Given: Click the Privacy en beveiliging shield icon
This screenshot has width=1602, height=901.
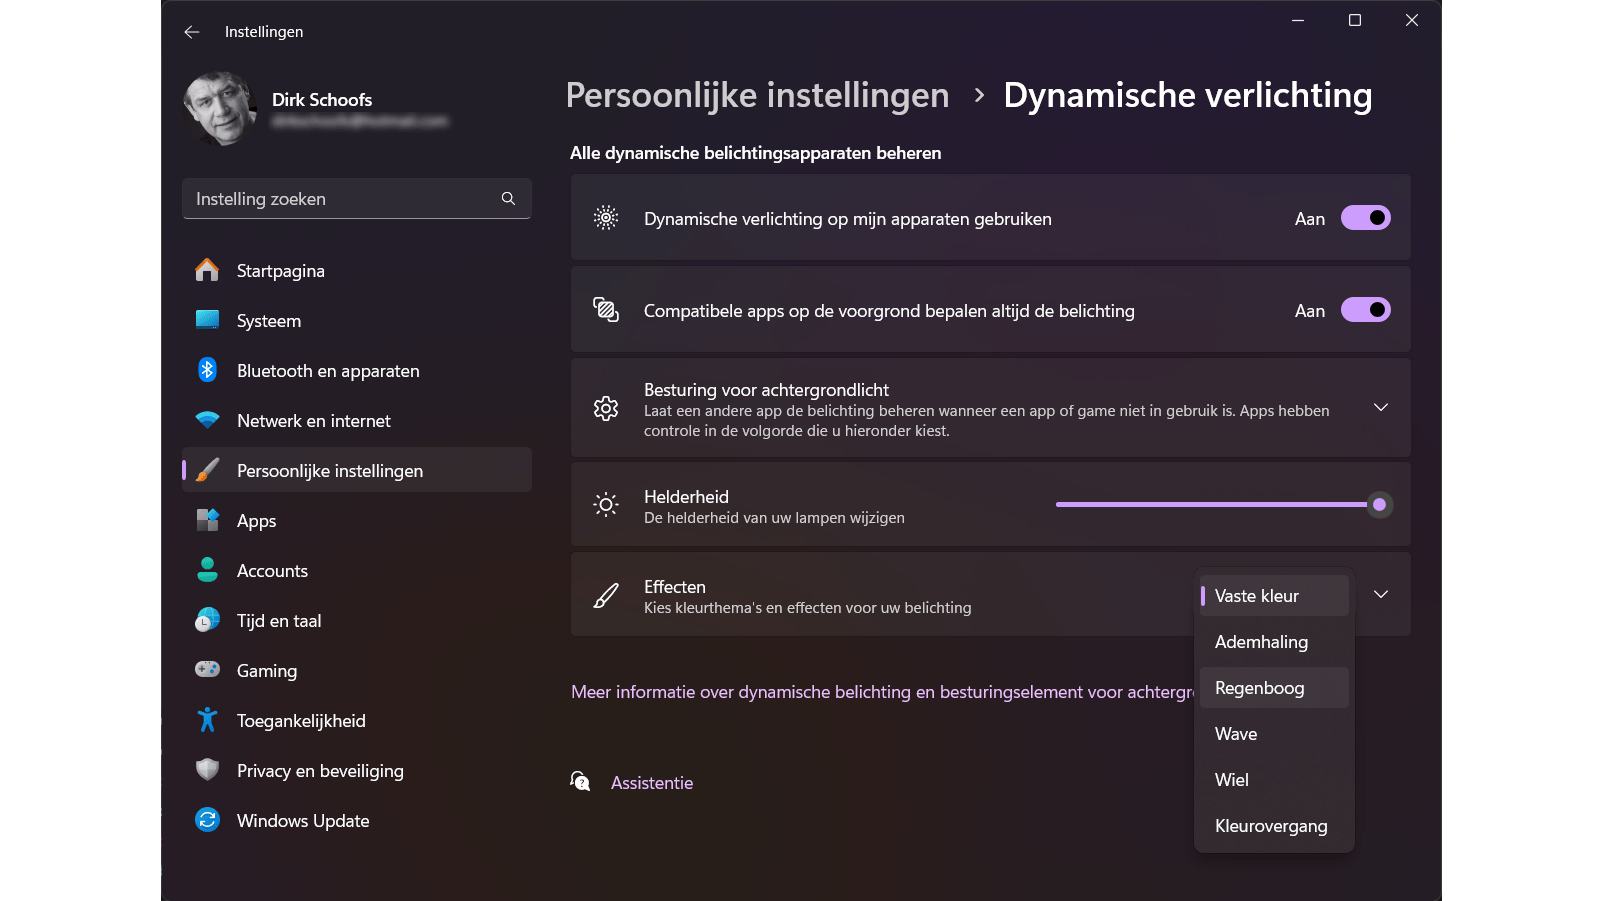Looking at the screenshot, I should coord(207,770).
